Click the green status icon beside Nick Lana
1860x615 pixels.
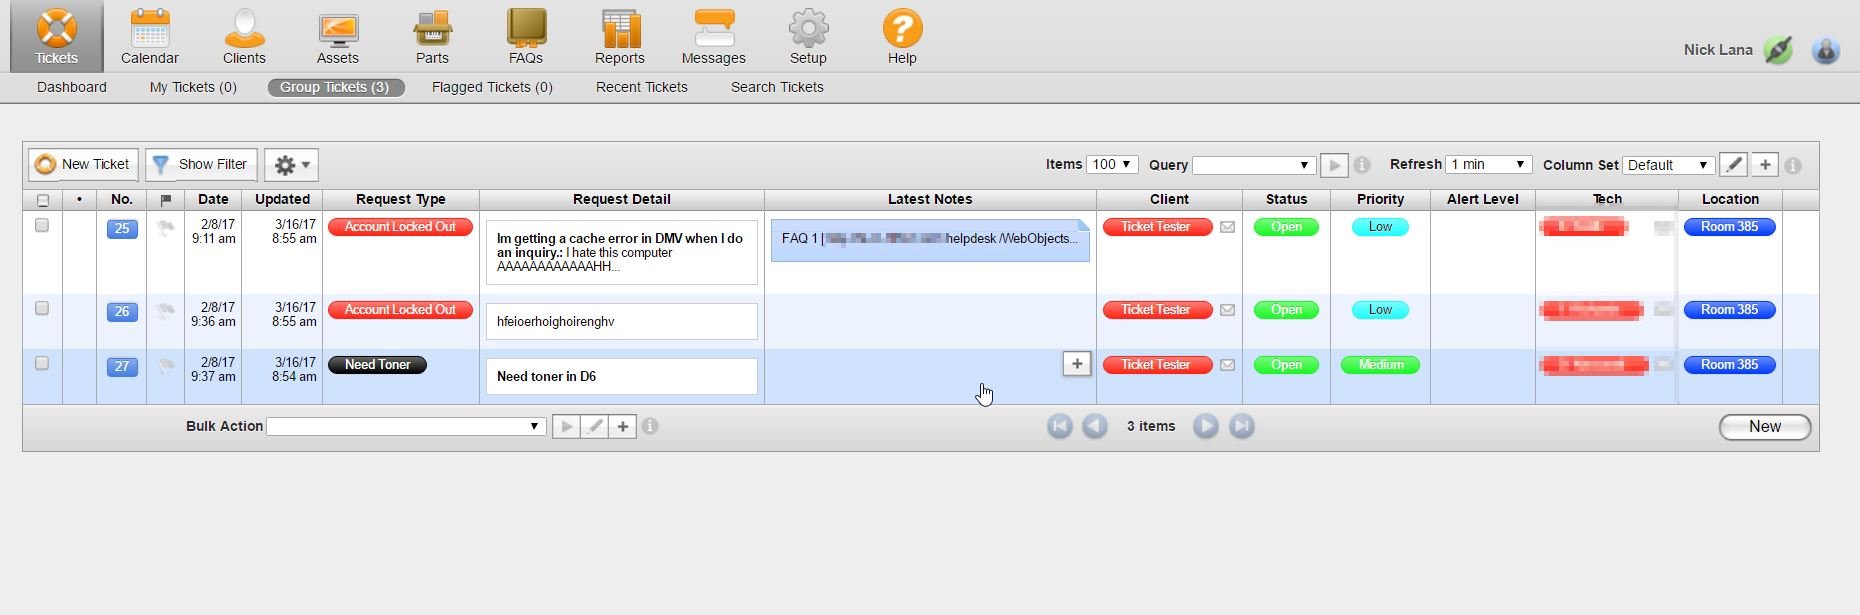pyautogui.click(x=1778, y=50)
